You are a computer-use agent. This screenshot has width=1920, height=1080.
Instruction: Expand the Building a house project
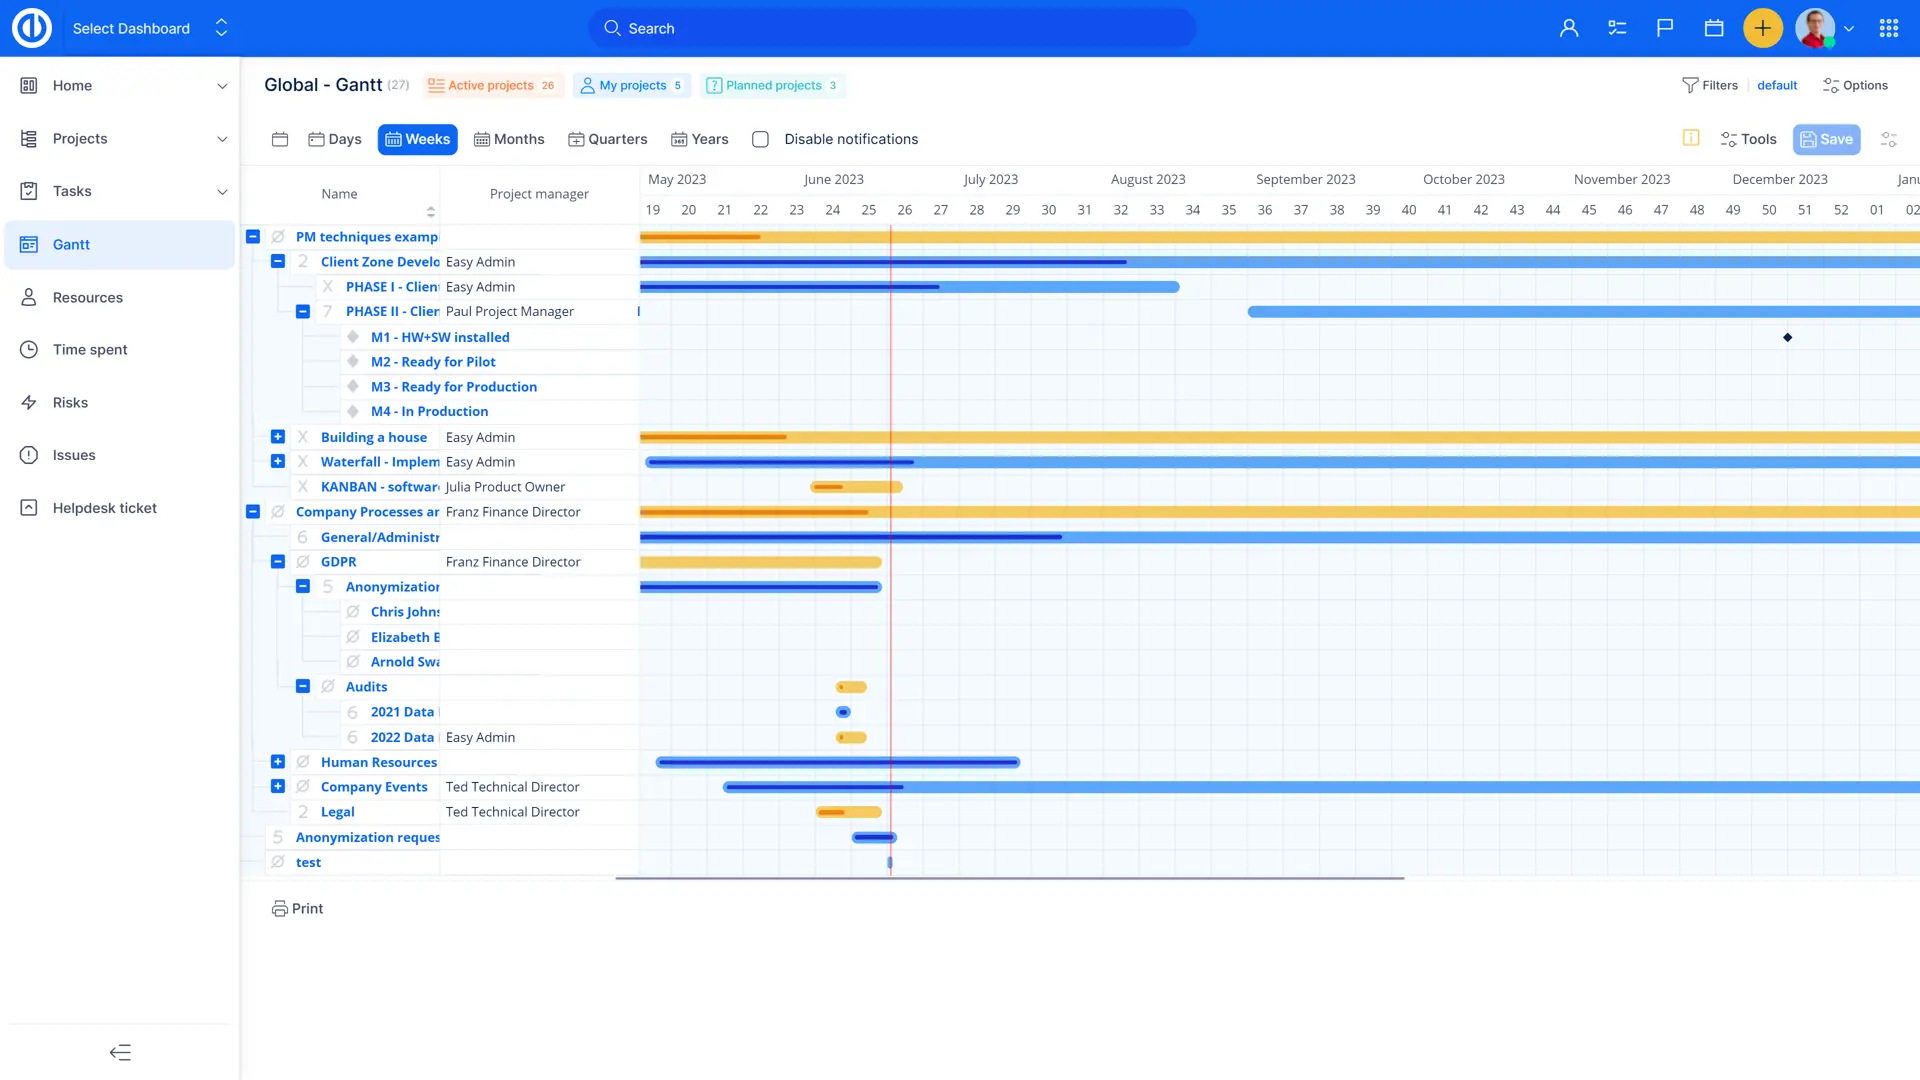coord(278,437)
